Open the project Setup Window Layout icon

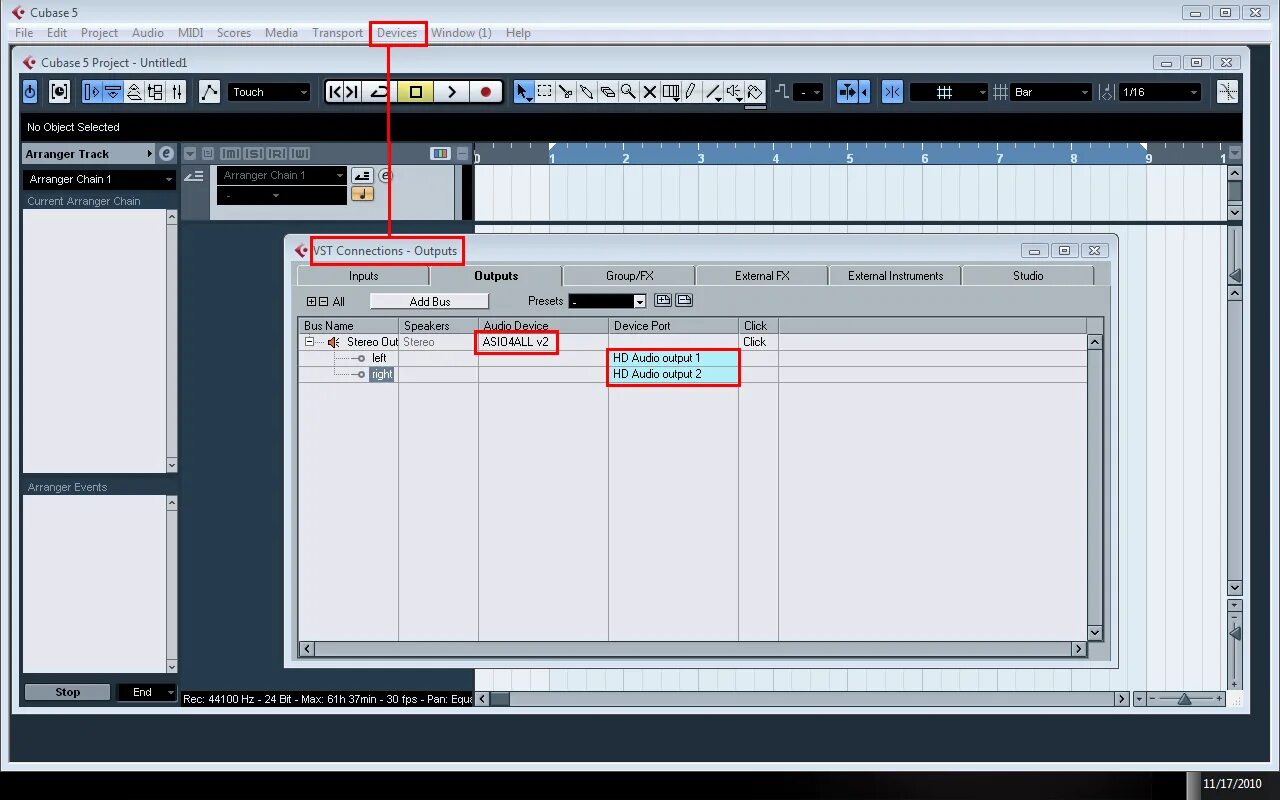pos(59,92)
